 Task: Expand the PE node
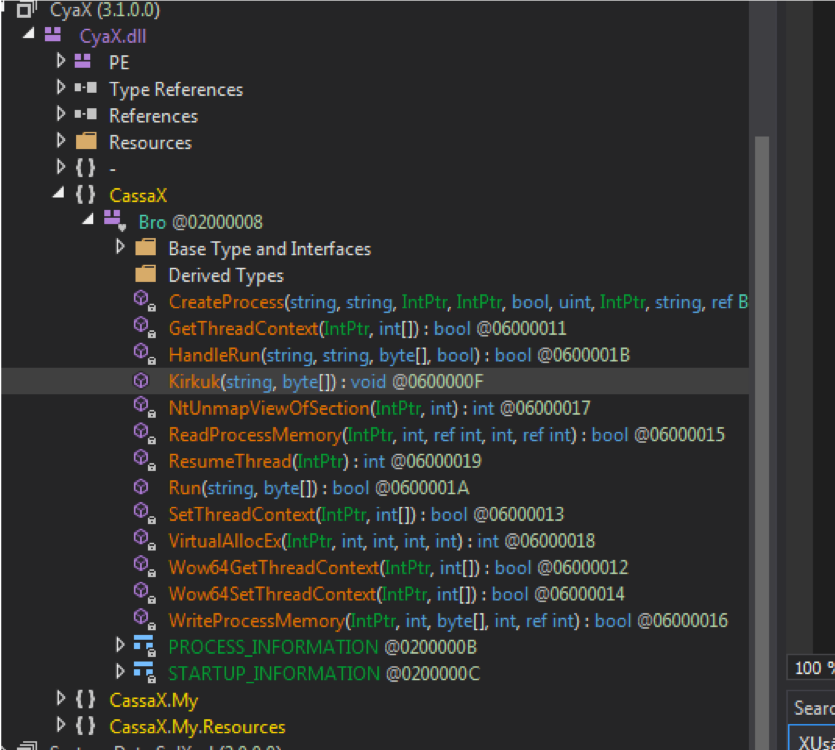(x=61, y=62)
